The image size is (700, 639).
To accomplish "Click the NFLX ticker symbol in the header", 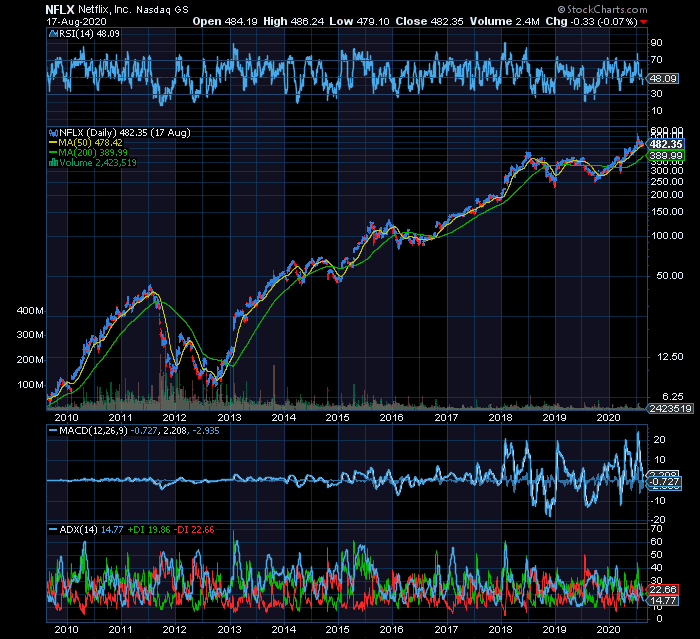I will [60, 9].
